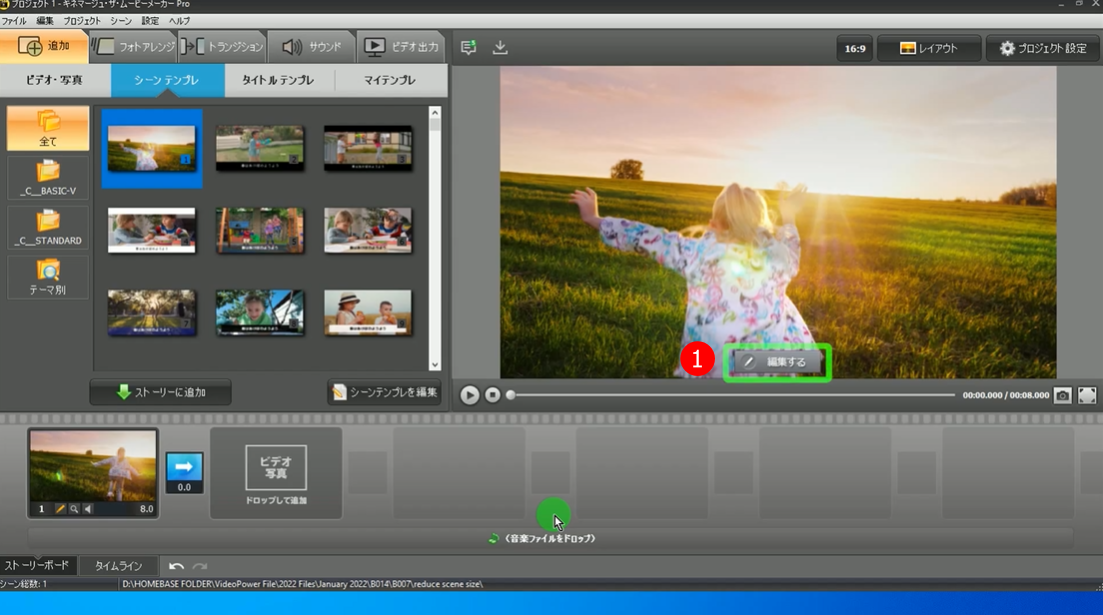Click the magnifier icon on scene 1

pyautogui.click(x=74, y=509)
